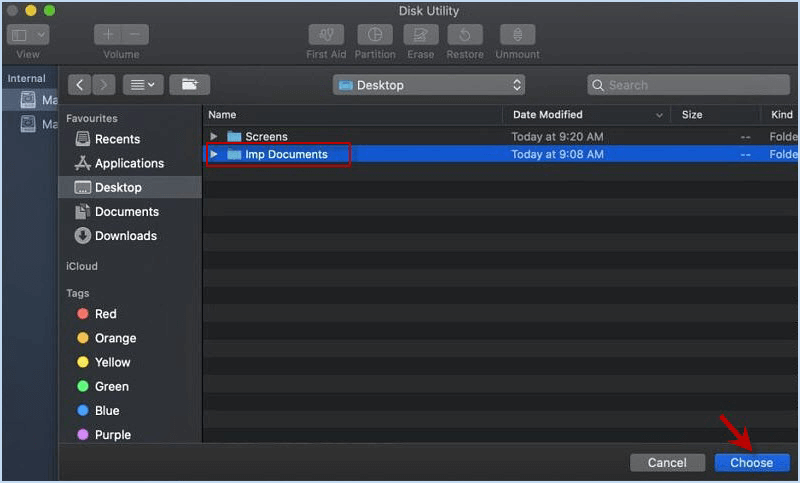Viewport: 800px width, 483px height.
Task: Click the Recents sidebar icon
Action: tap(83, 139)
